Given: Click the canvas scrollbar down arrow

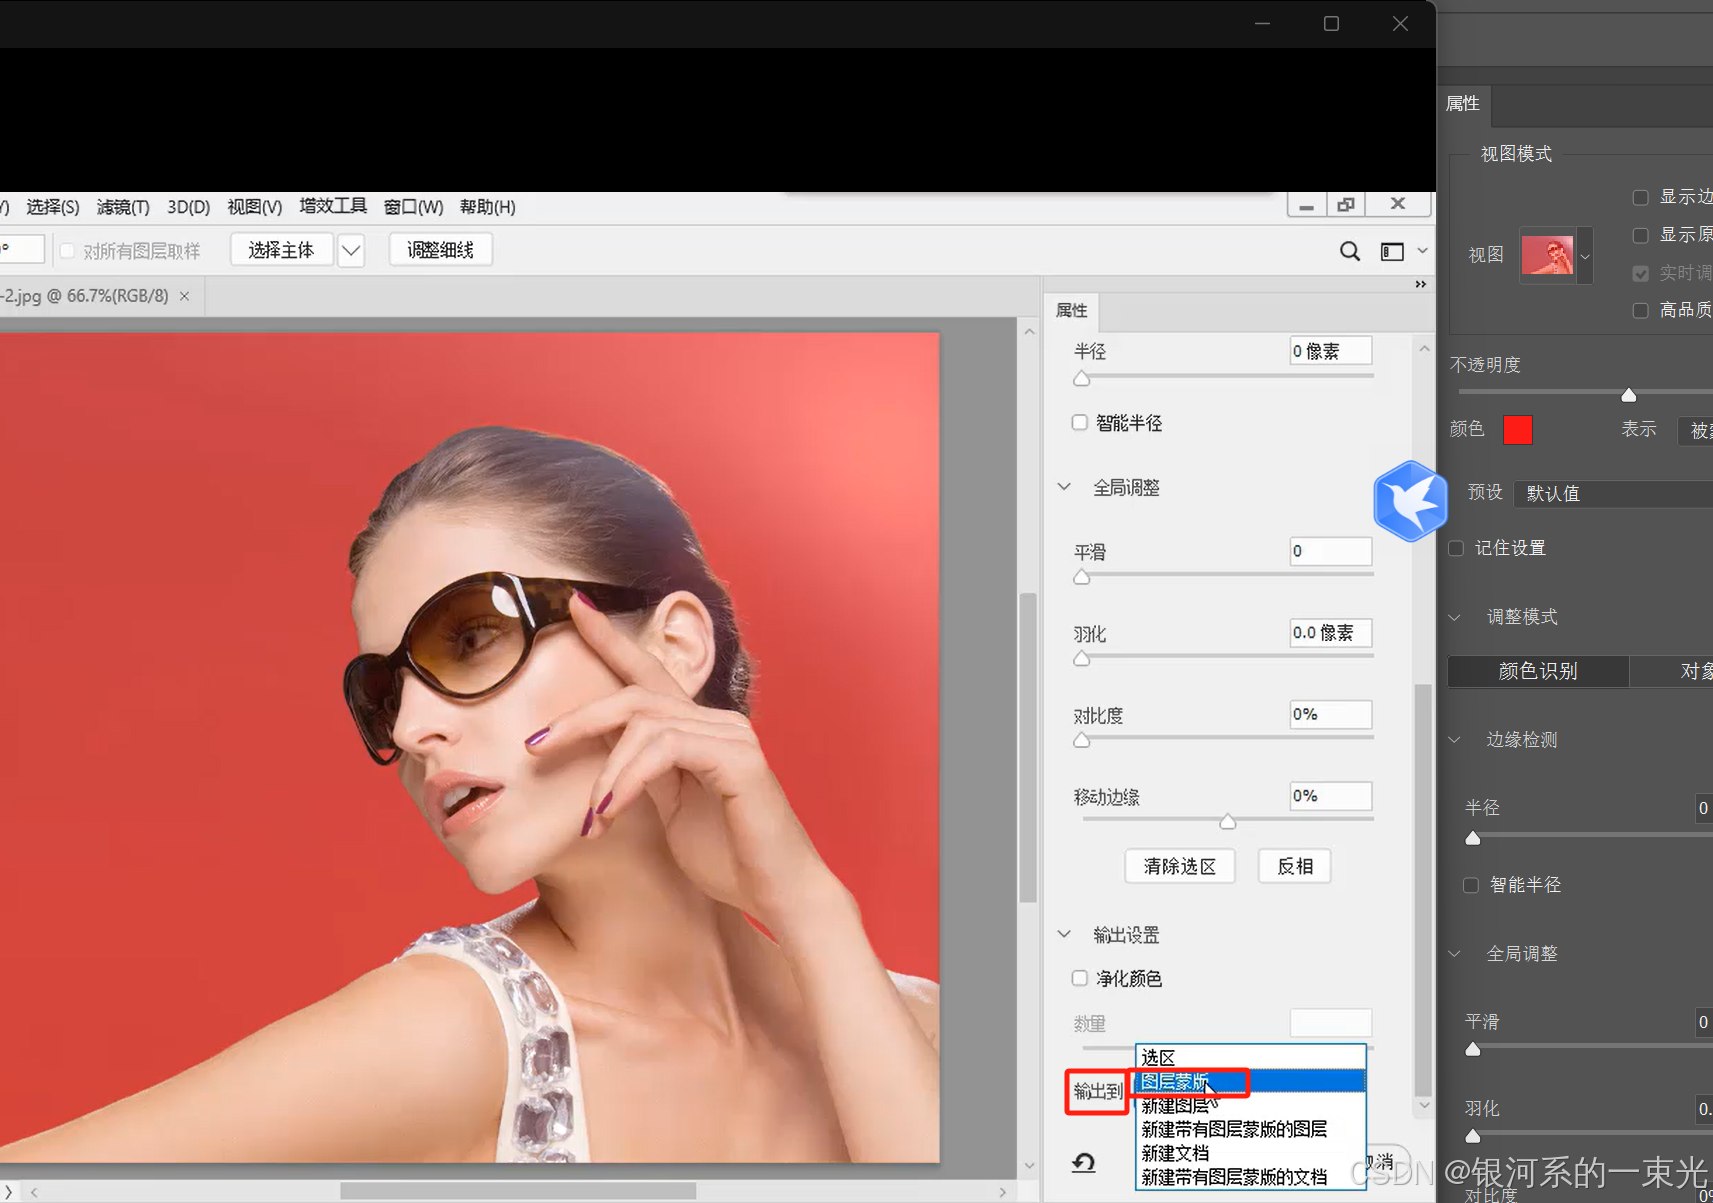Looking at the screenshot, I should pyautogui.click(x=1029, y=1166).
